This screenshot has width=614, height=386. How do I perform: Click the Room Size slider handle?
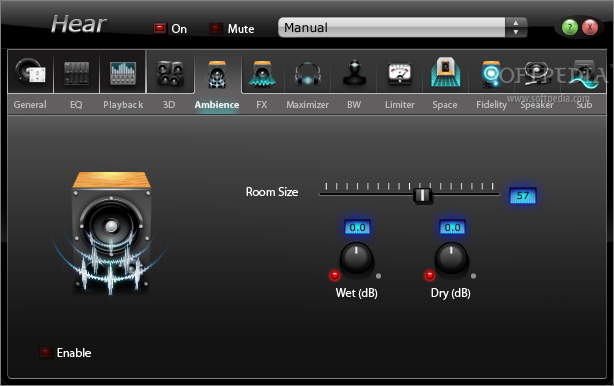[x=423, y=195]
